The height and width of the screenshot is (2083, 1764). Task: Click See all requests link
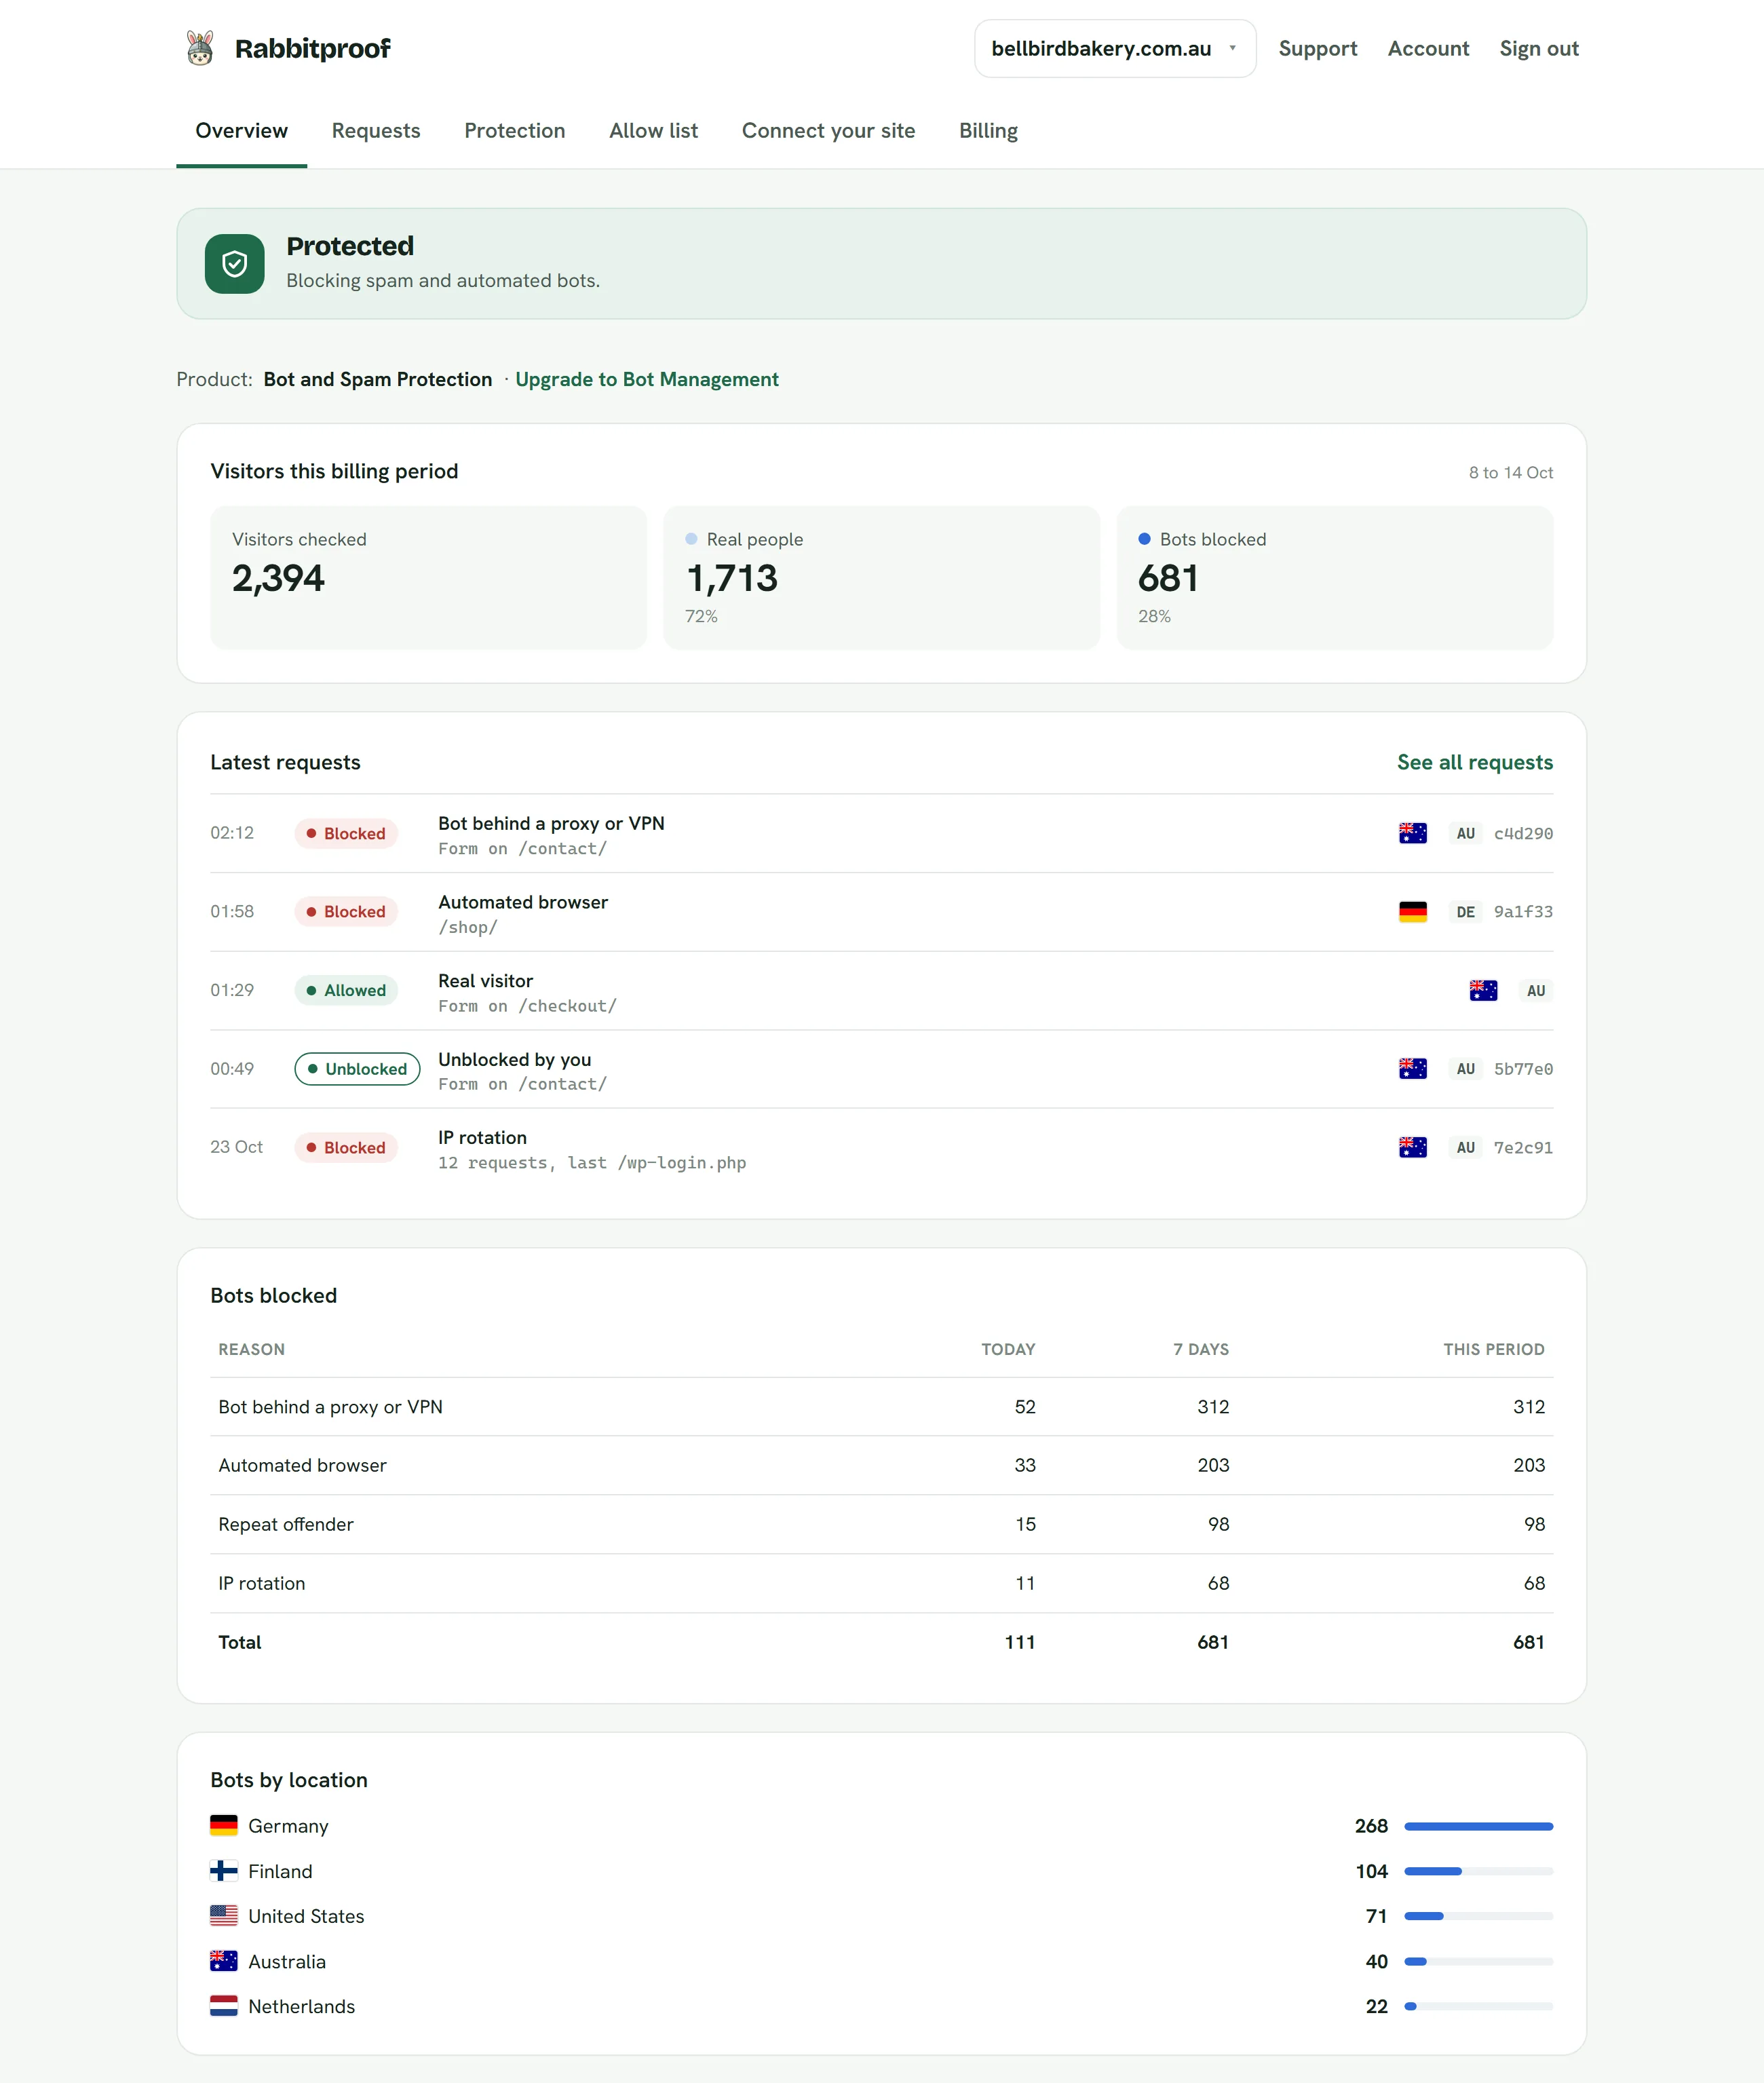click(1475, 762)
